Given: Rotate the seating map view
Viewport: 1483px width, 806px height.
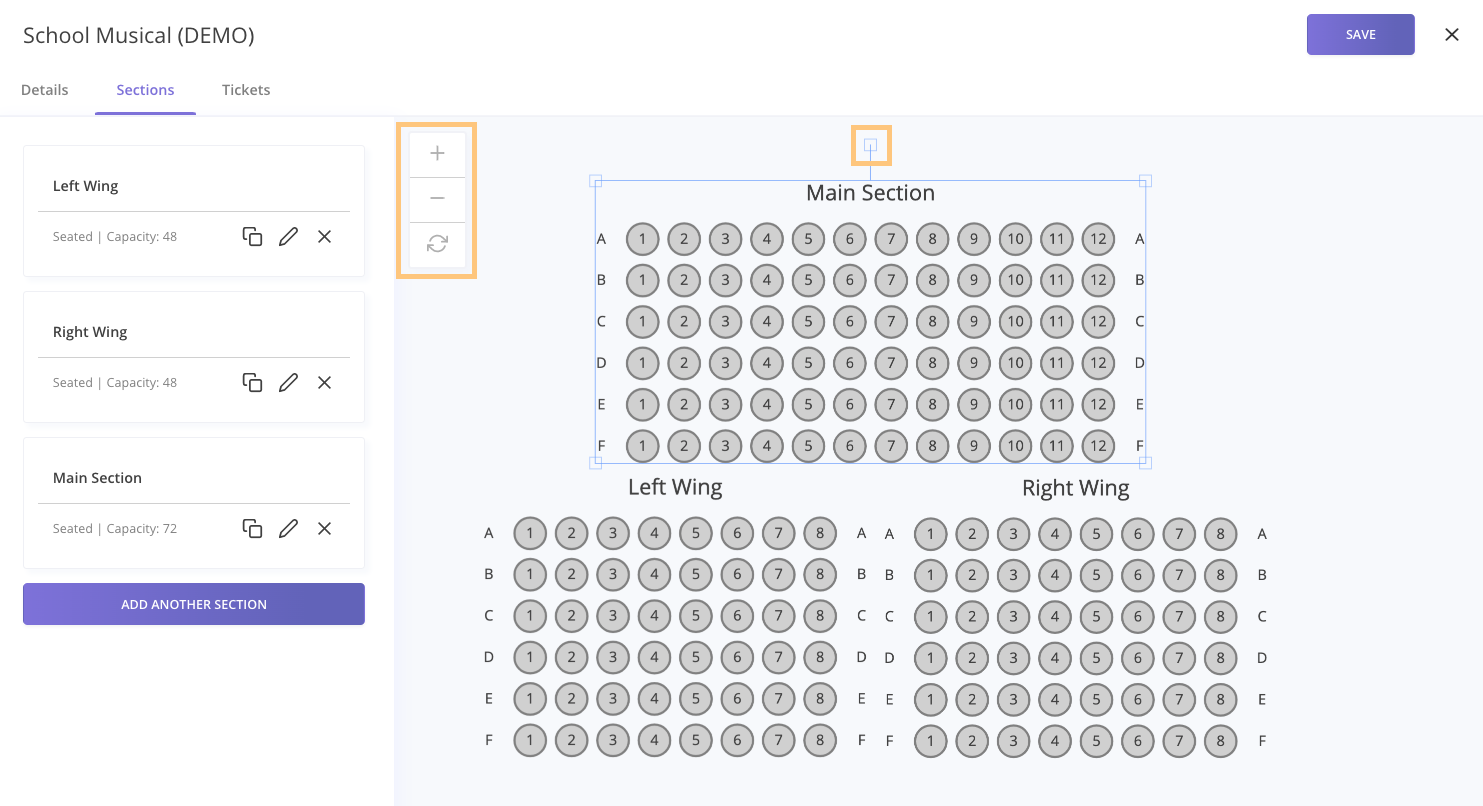Looking at the screenshot, I should [437, 244].
